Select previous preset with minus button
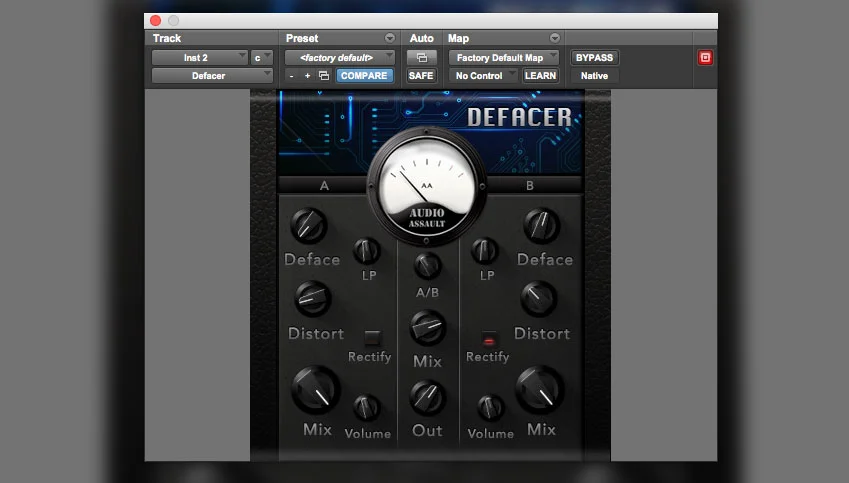 (291, 76)
